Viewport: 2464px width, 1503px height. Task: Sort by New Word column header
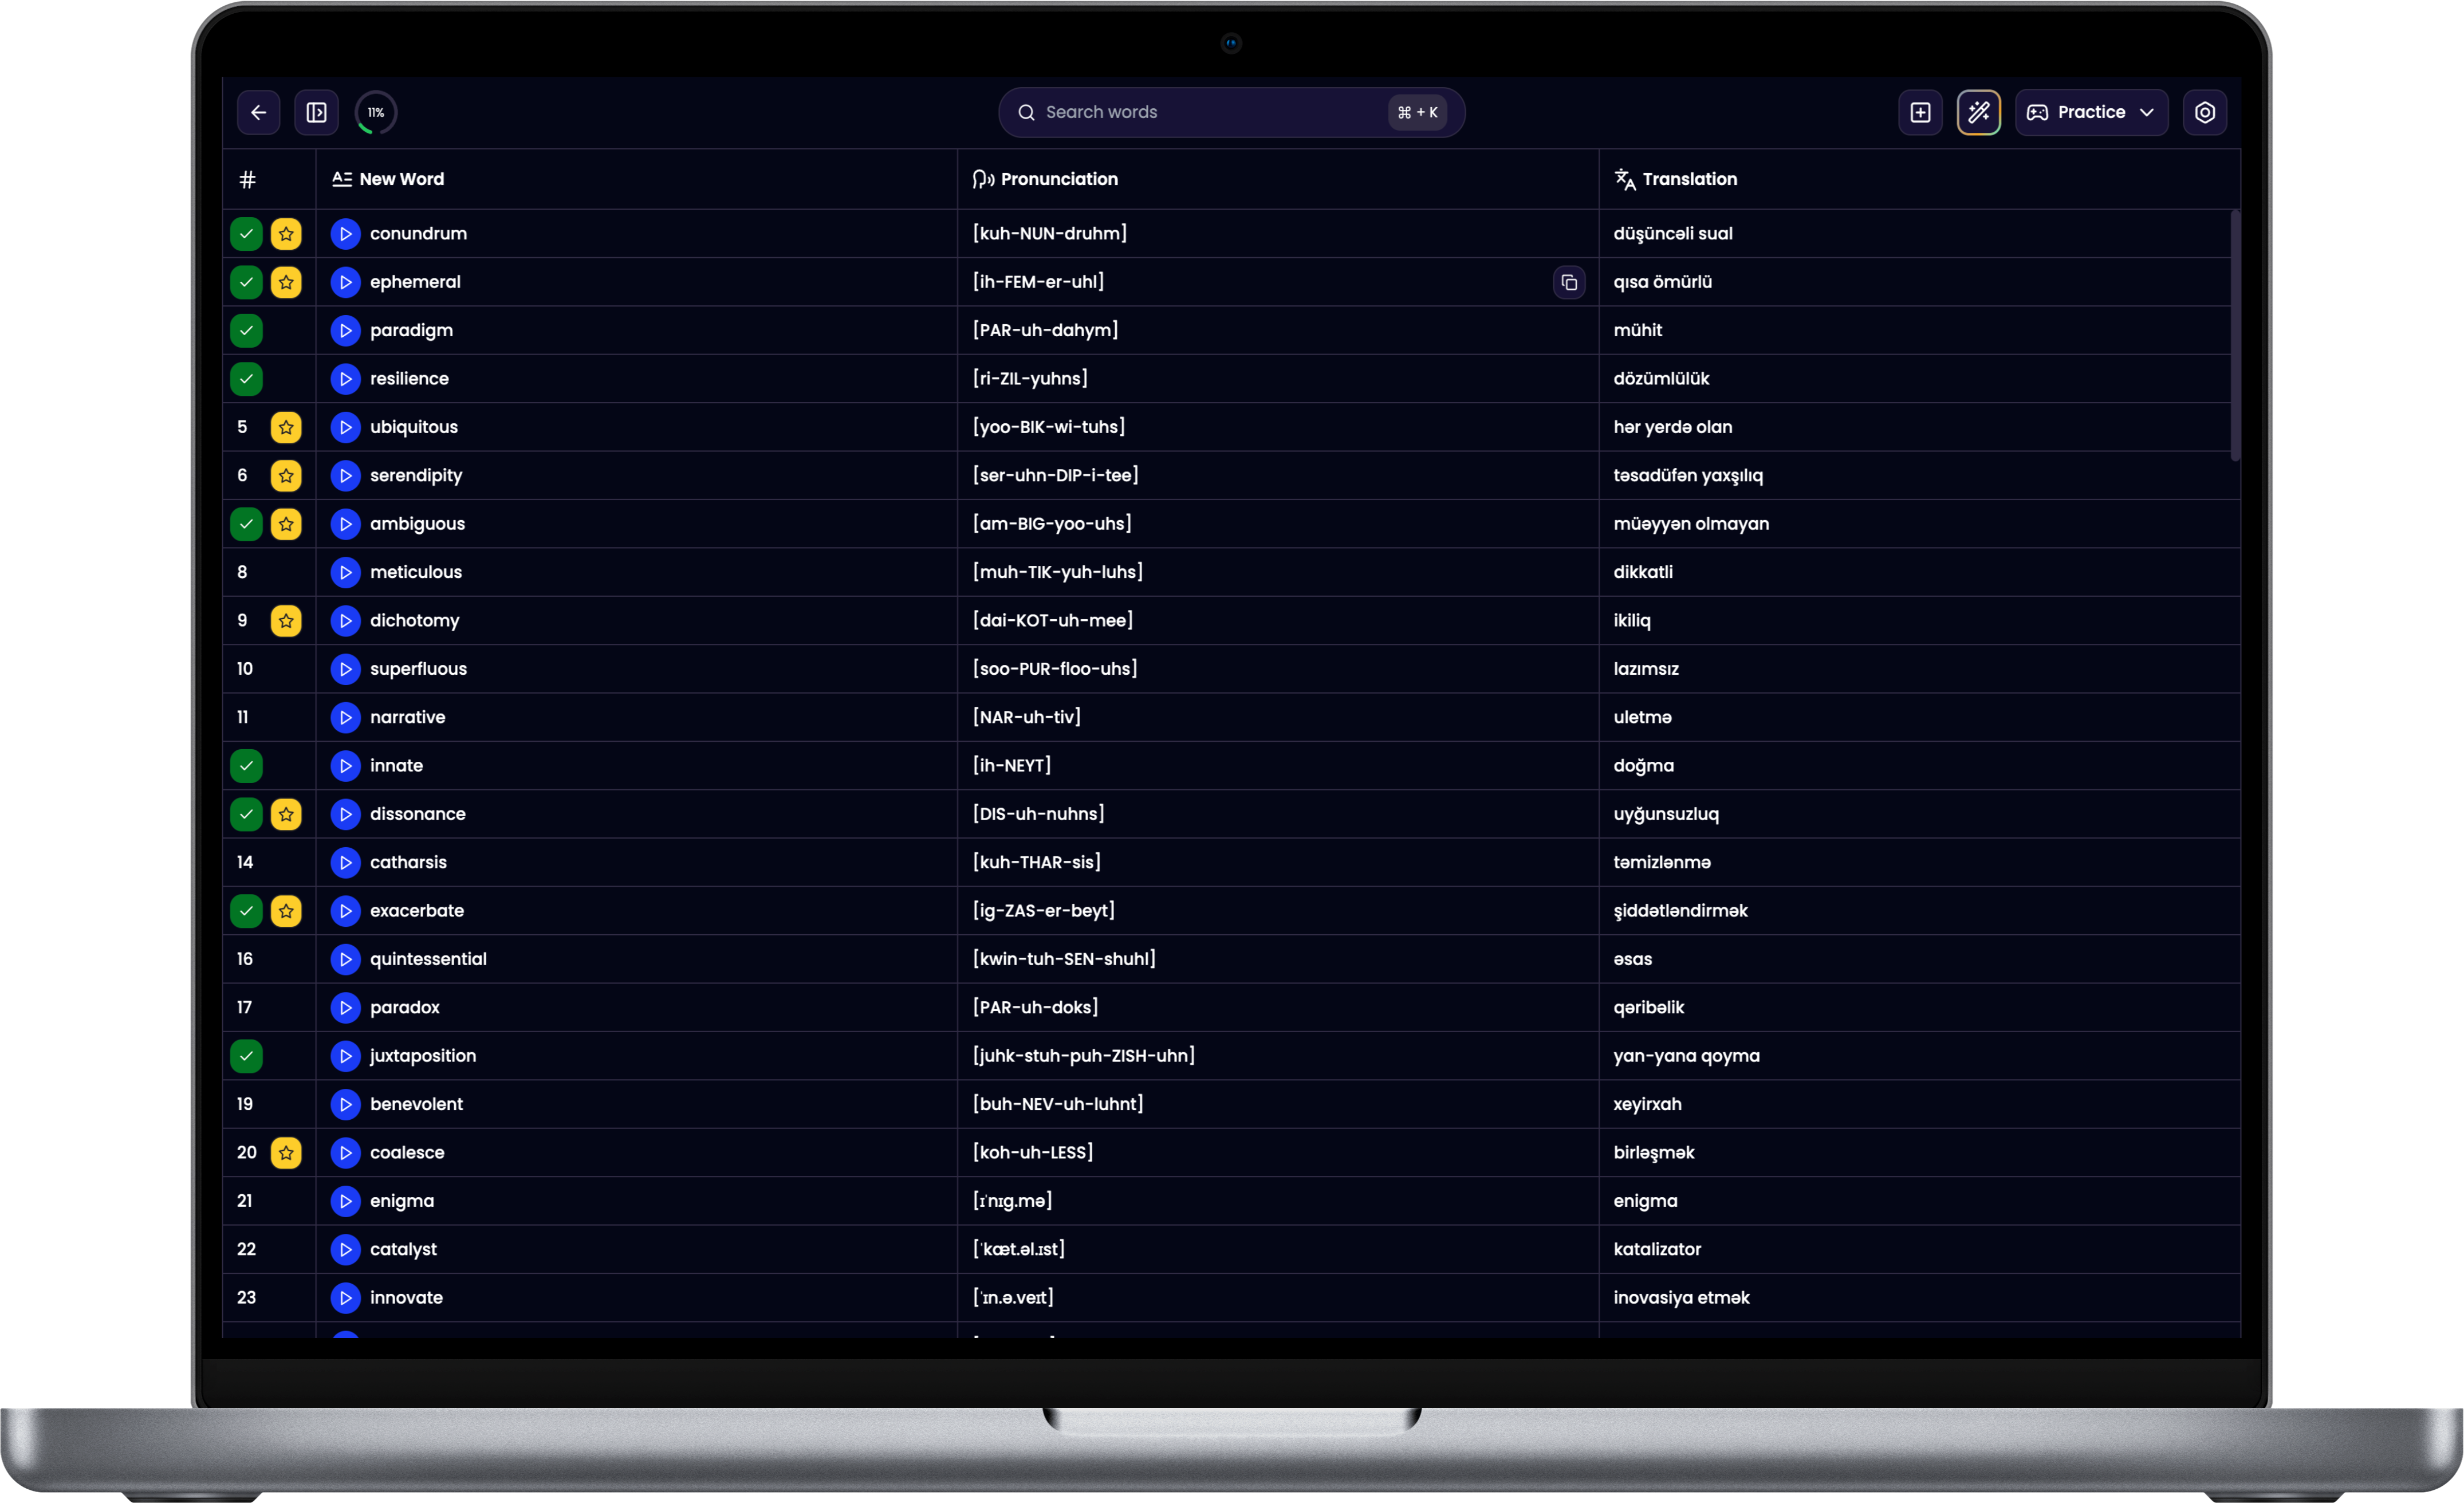click(x=400, y=179)
